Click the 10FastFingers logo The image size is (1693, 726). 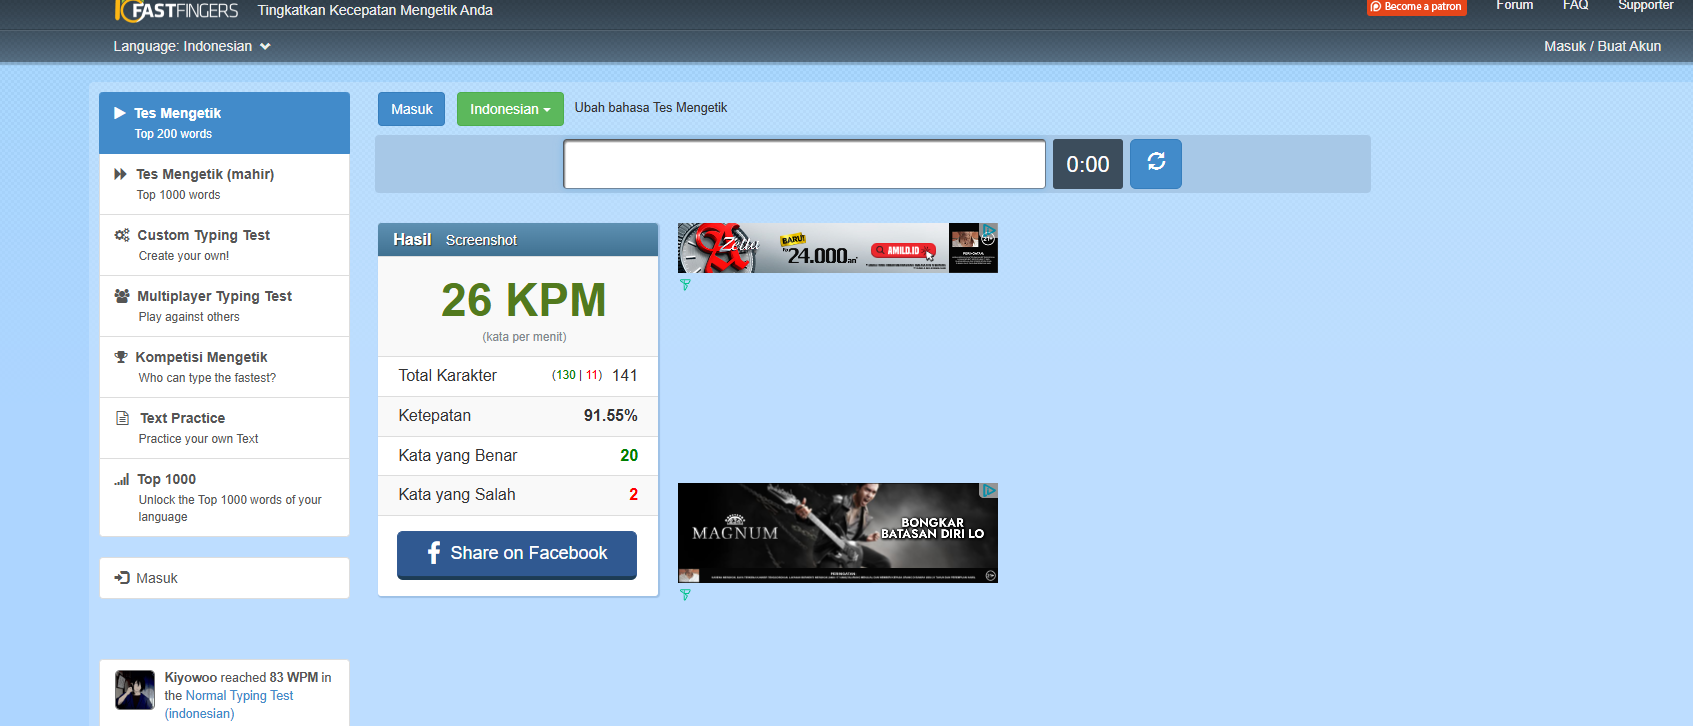177,10
